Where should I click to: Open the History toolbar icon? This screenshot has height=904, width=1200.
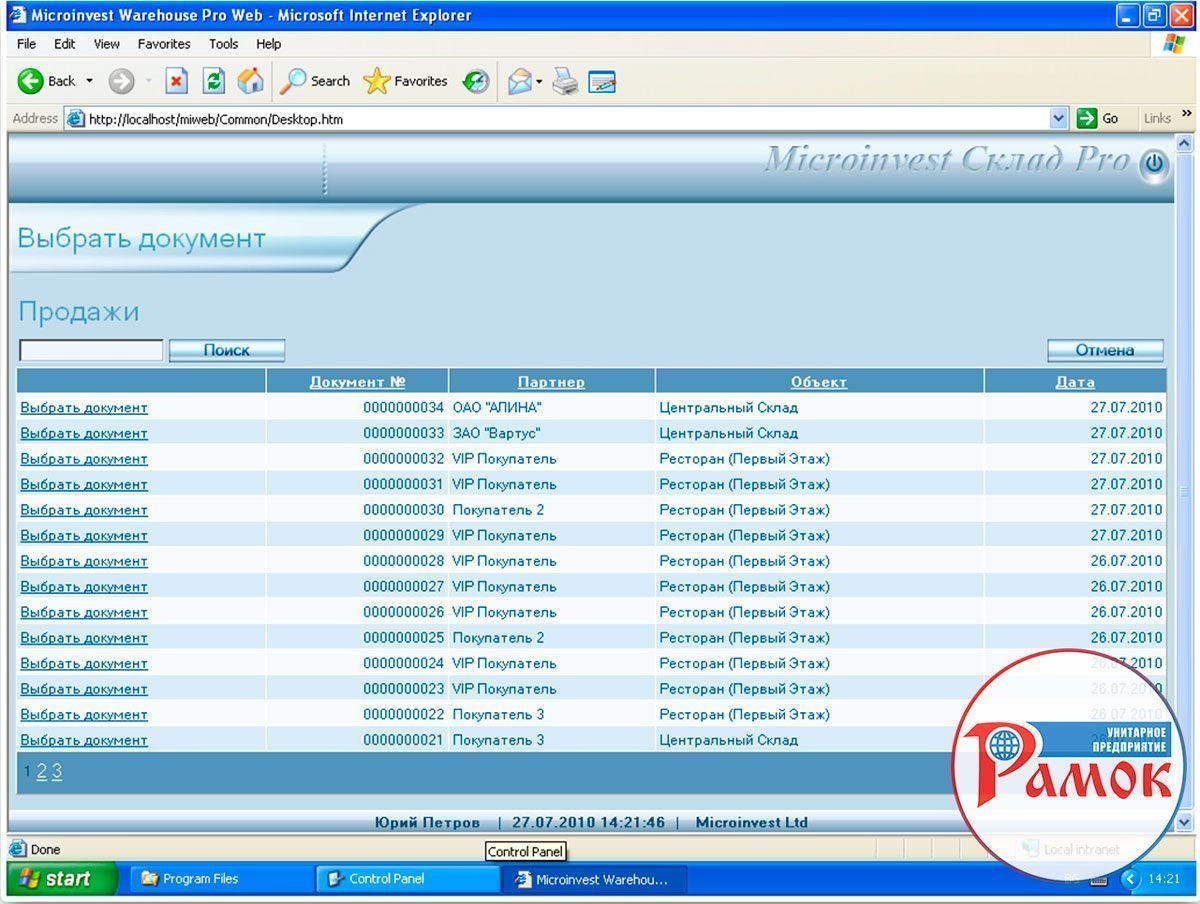pyautogui.click(x=476, y=81)
